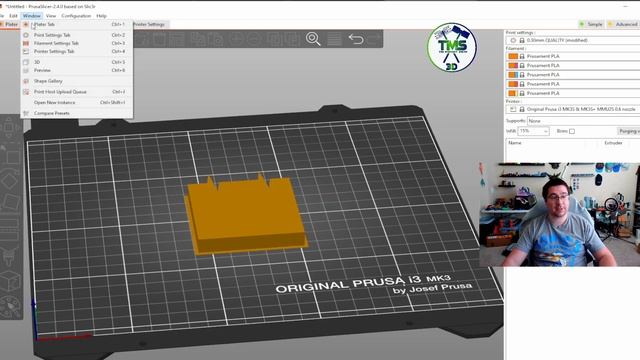Click the Redo arrow in the toolbar

[x=374, y=39]
